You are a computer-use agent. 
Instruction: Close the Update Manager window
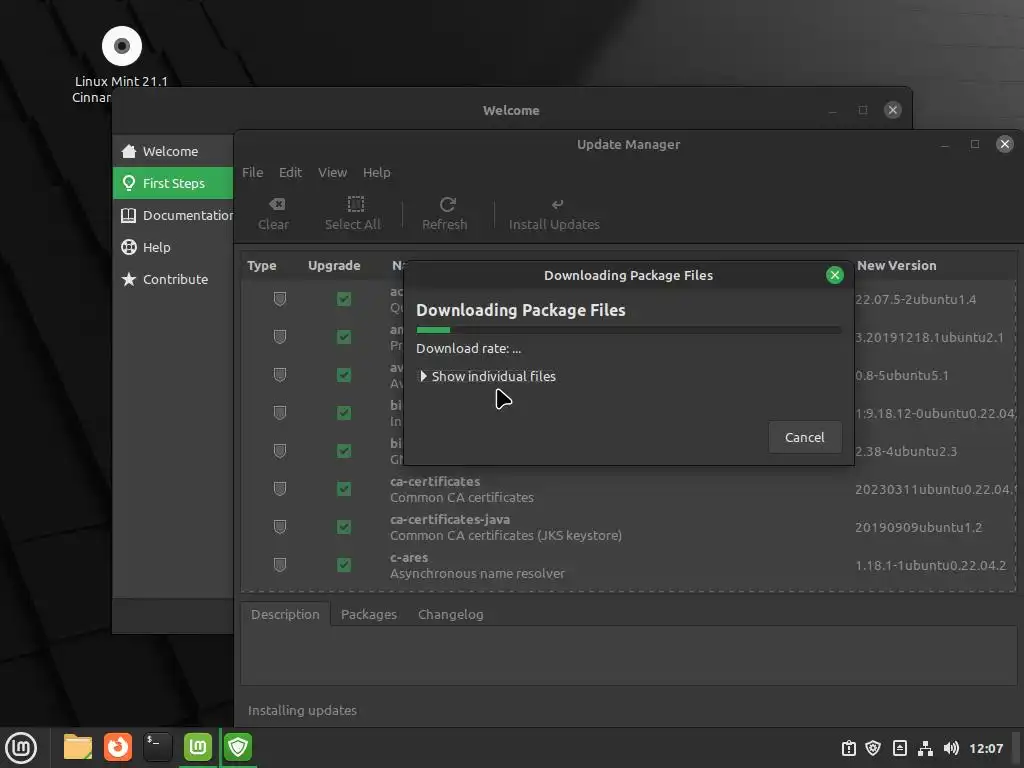click(1004, 144)
